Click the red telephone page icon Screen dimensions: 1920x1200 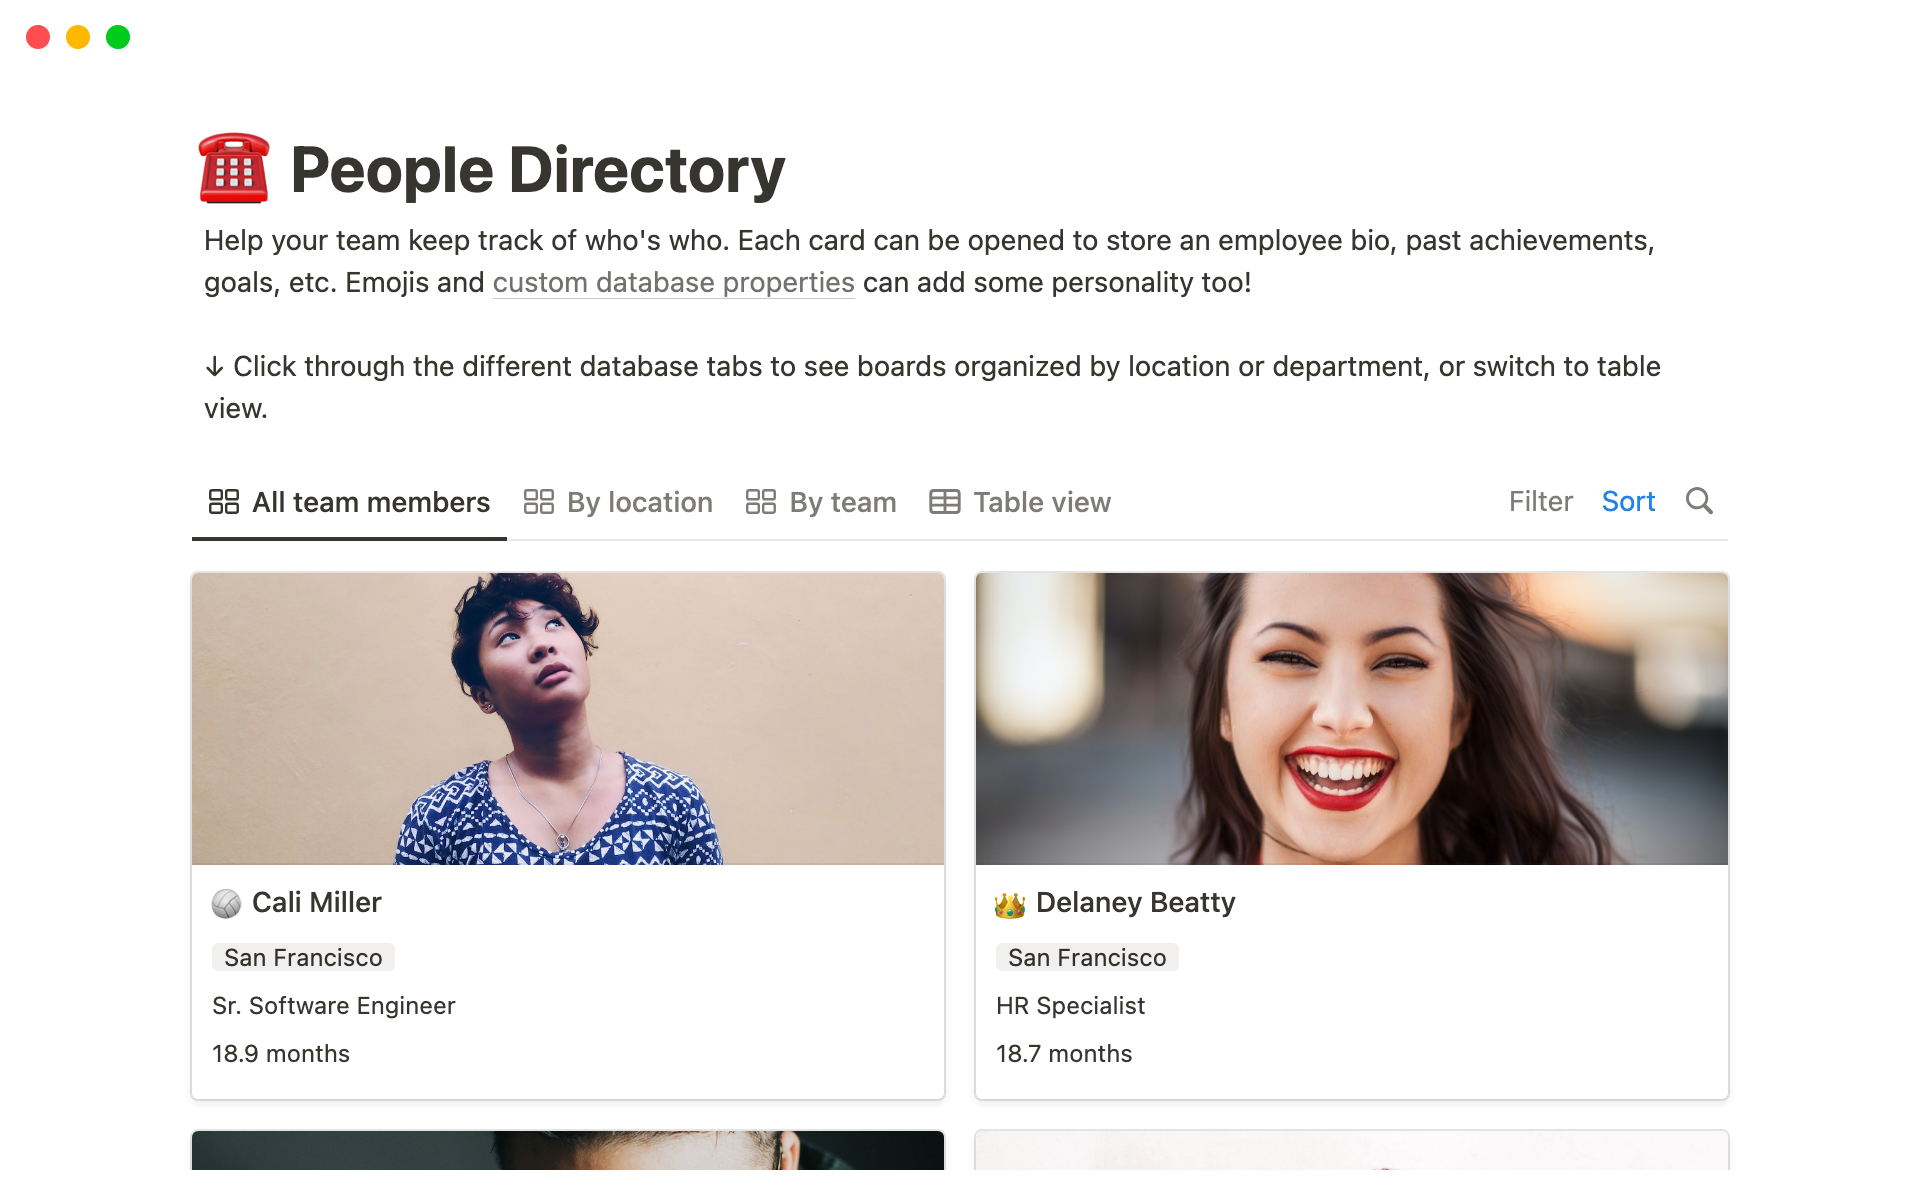(234, 169)
